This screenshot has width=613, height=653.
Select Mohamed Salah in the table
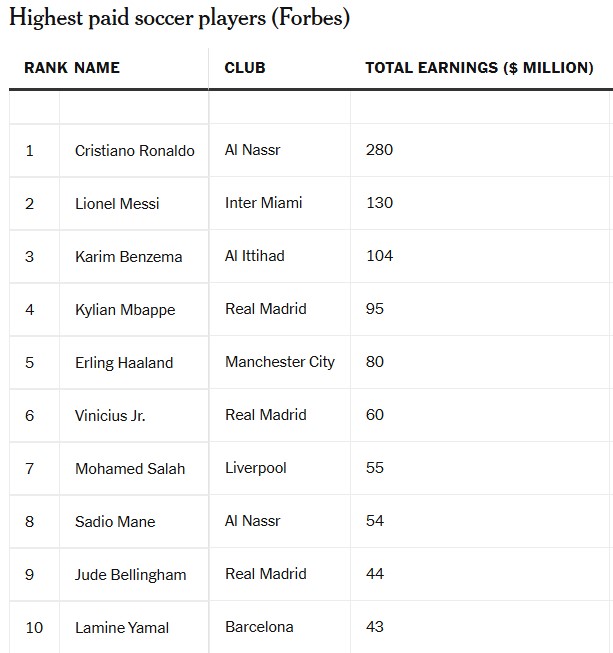tap(130, 469)
